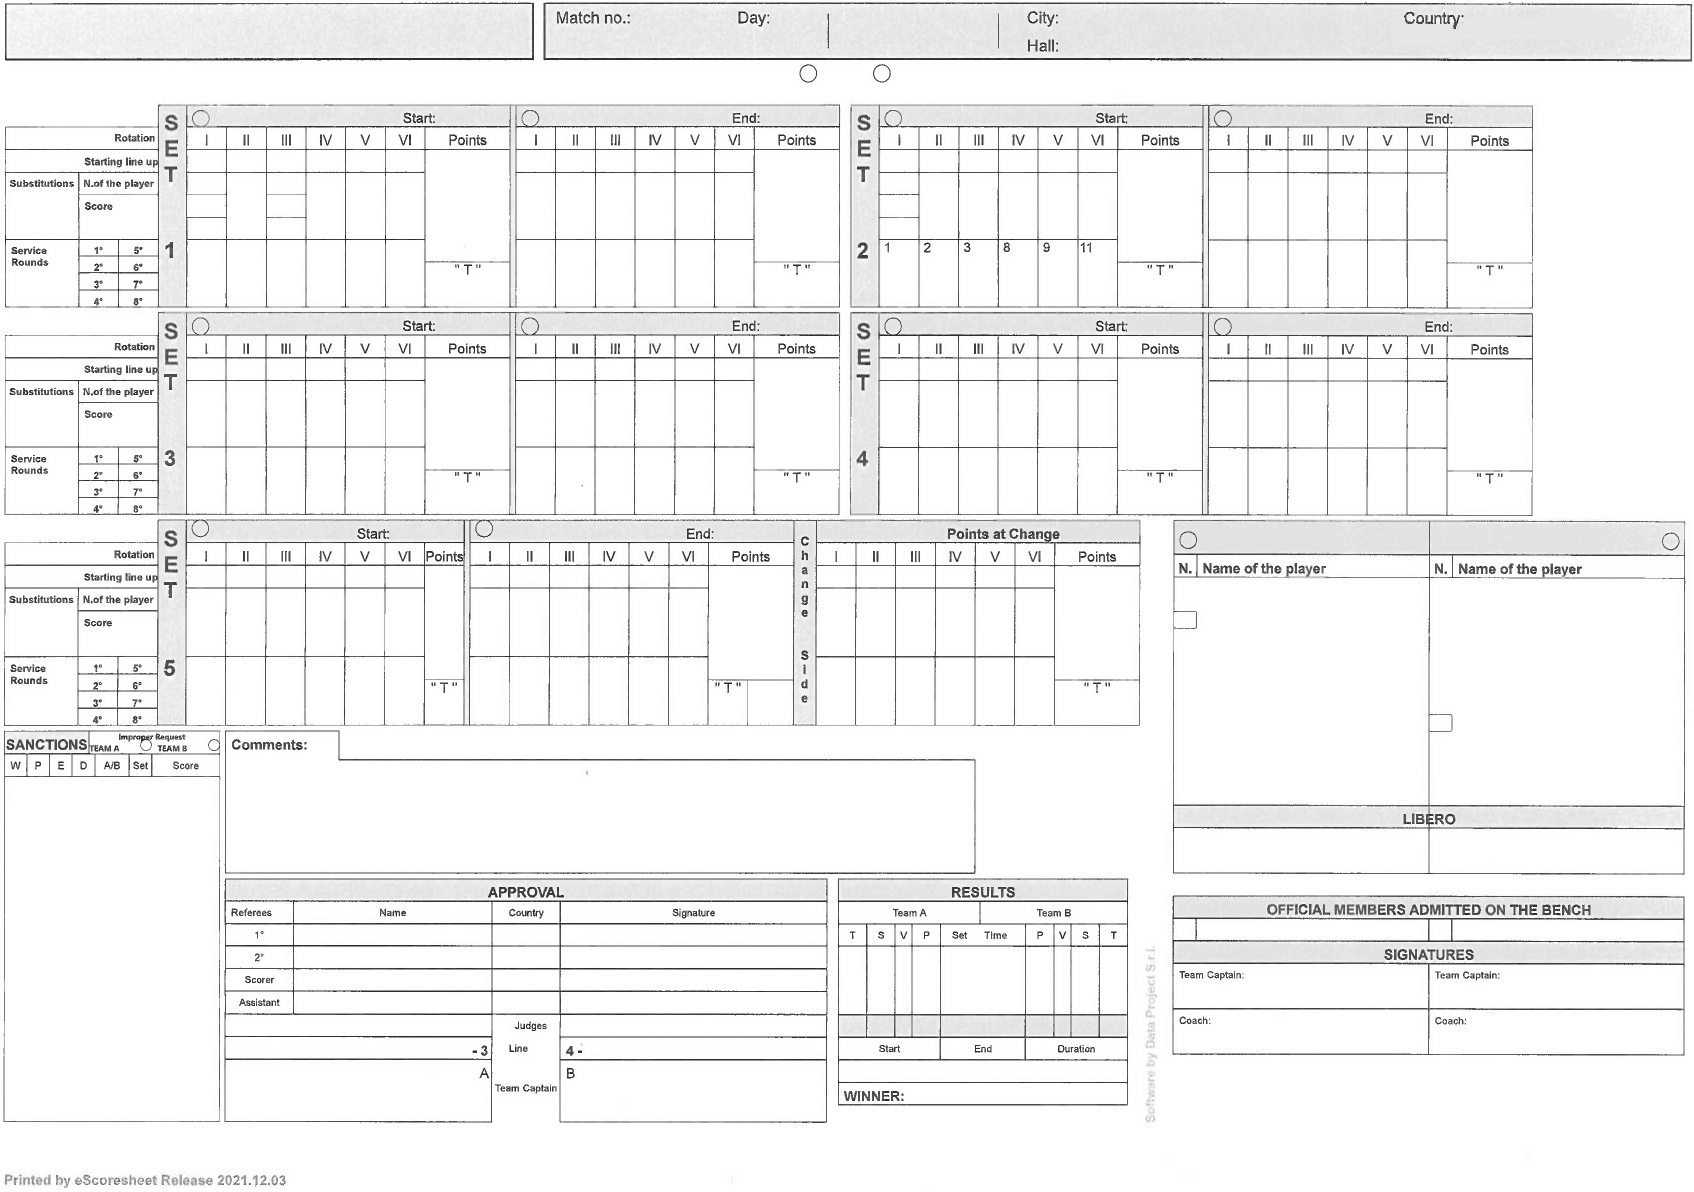Click the 'Signature' column header in Approval
Viewport: 1694px width, 1192px height.
tap(693, 912)
